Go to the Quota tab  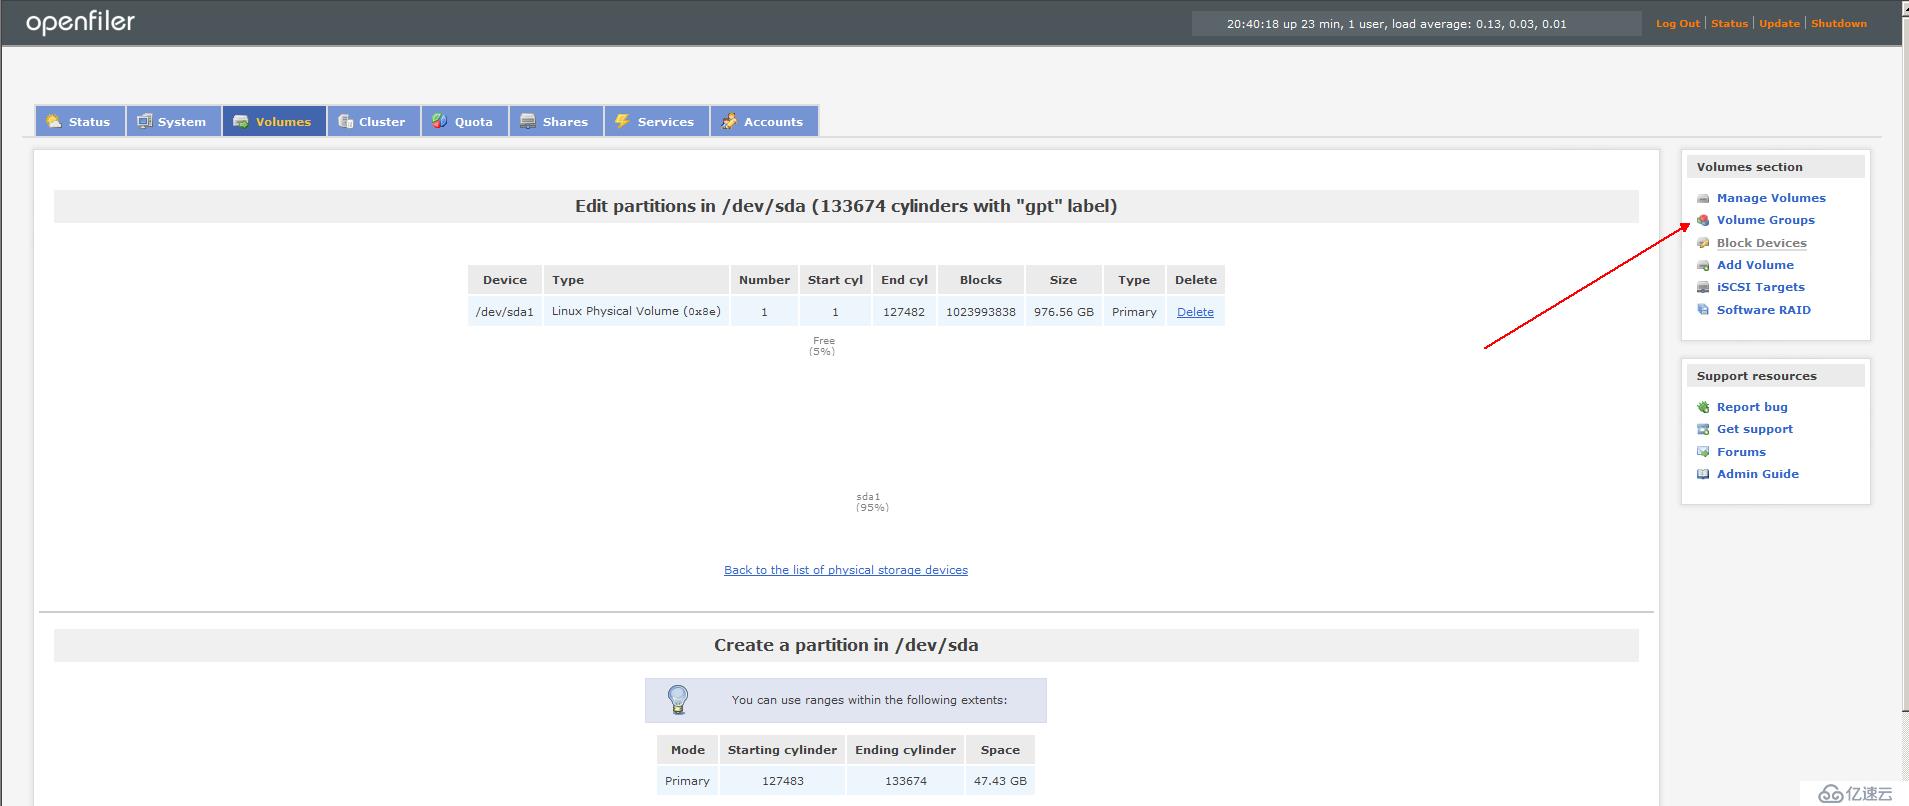pos(464,121)
